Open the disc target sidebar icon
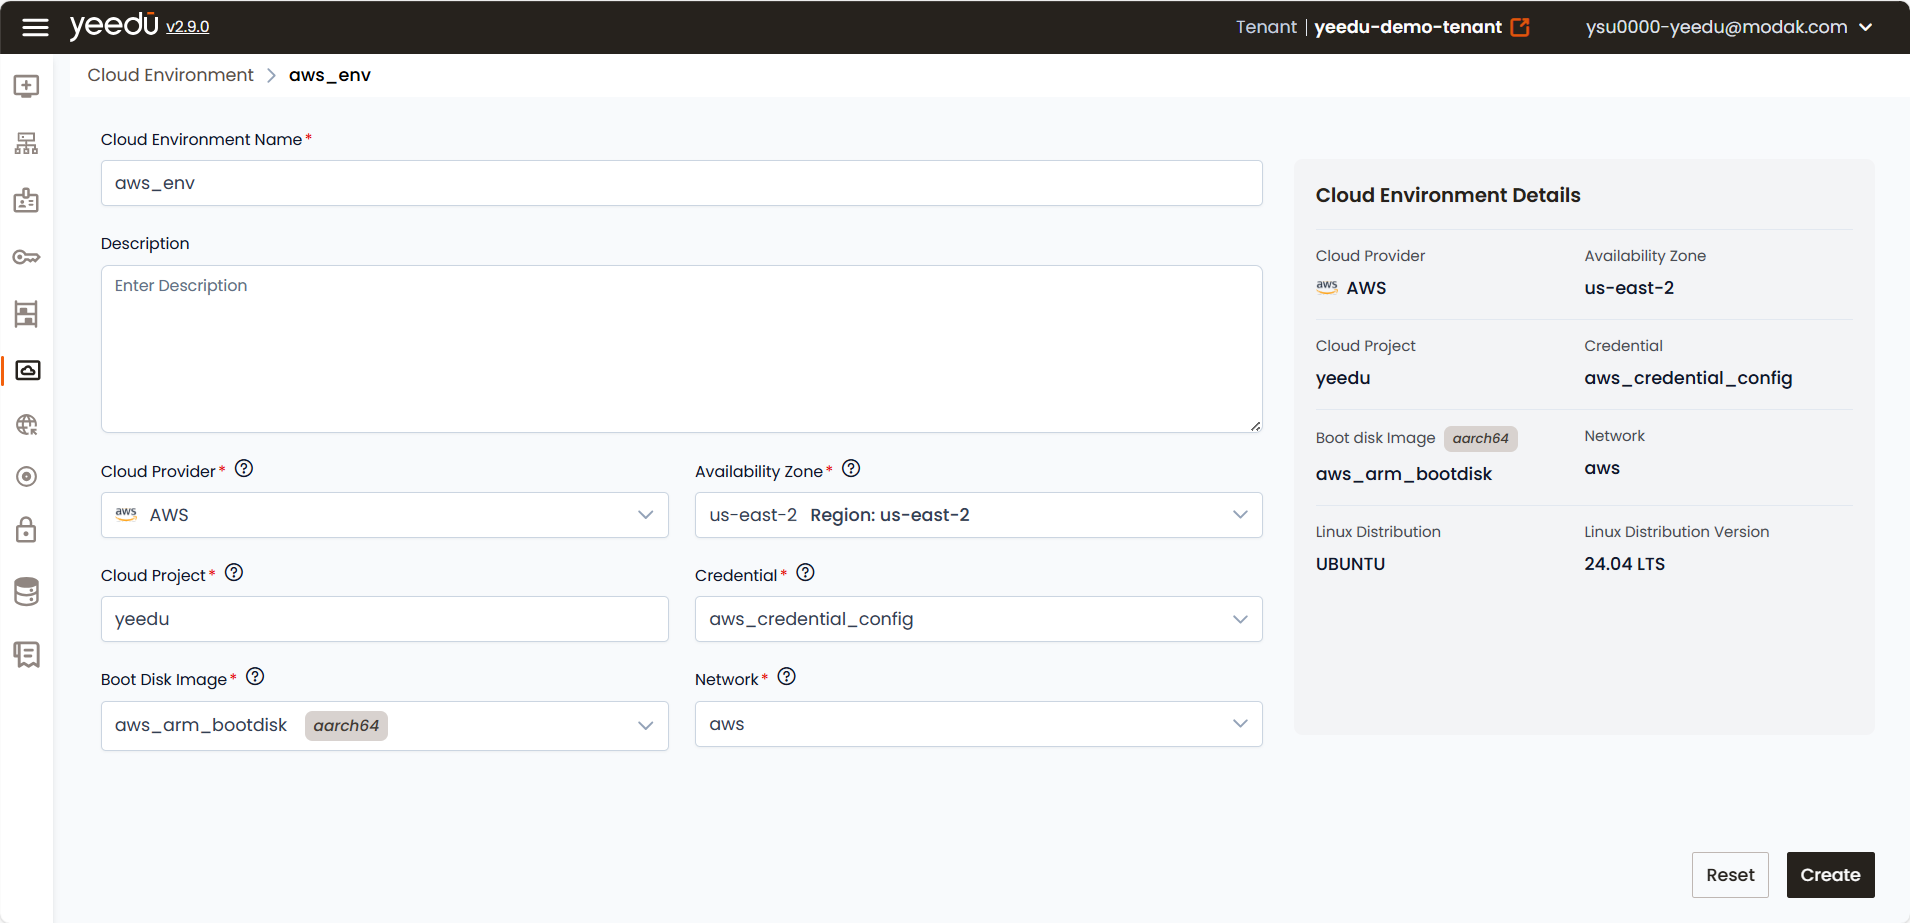Viewport: 1910px width, 923px height. 27,477
